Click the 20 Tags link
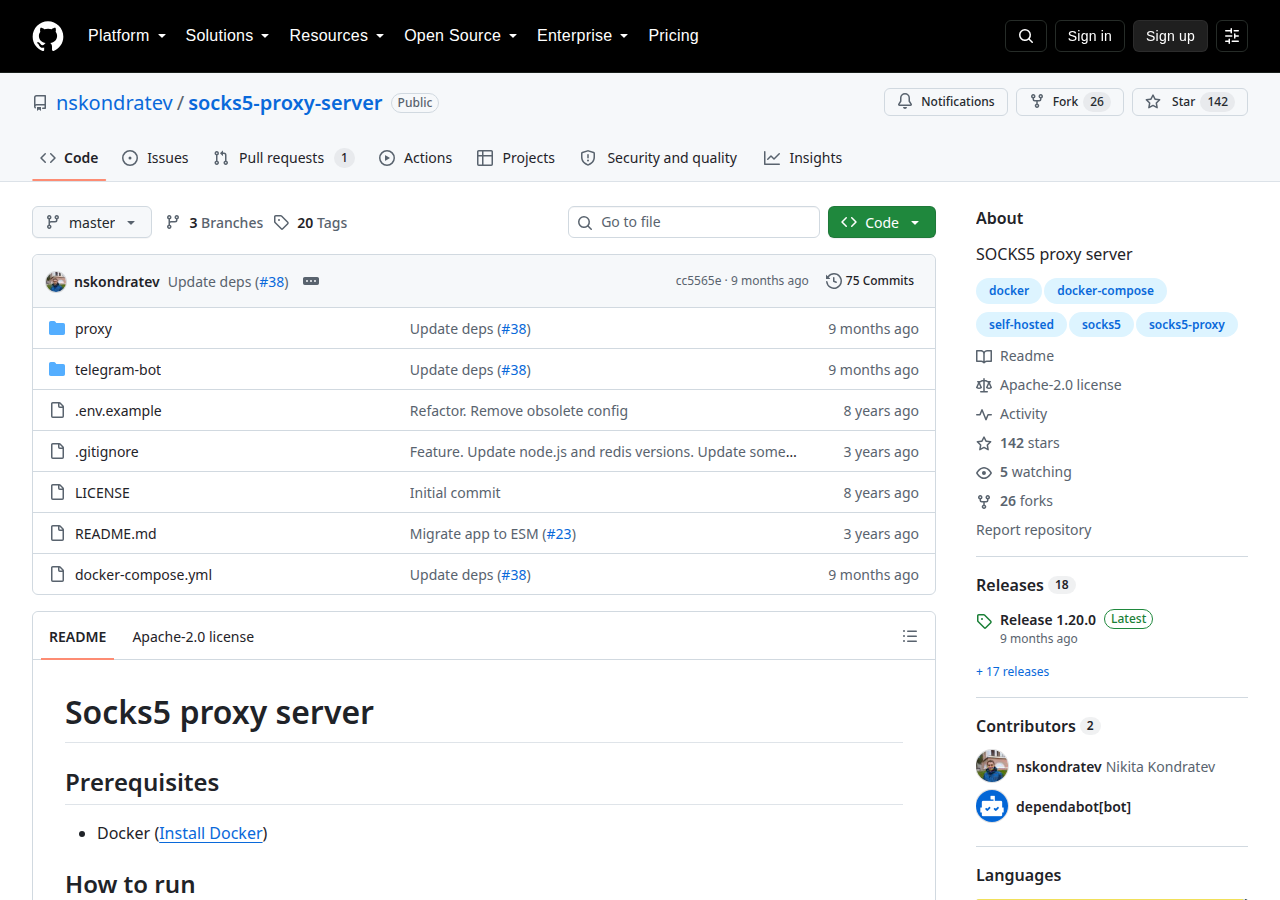1280x900 pixels. 311,223
